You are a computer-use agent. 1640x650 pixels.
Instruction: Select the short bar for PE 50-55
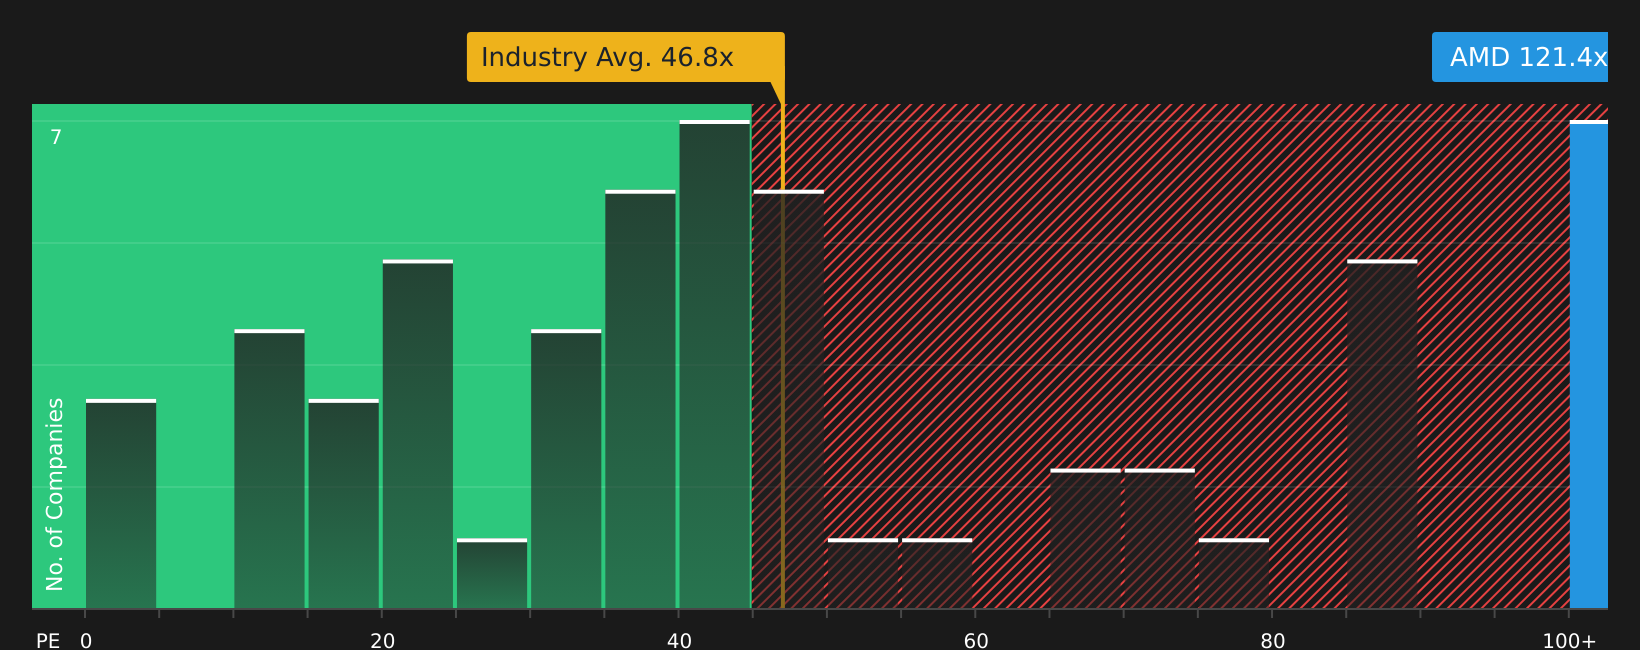863,574
